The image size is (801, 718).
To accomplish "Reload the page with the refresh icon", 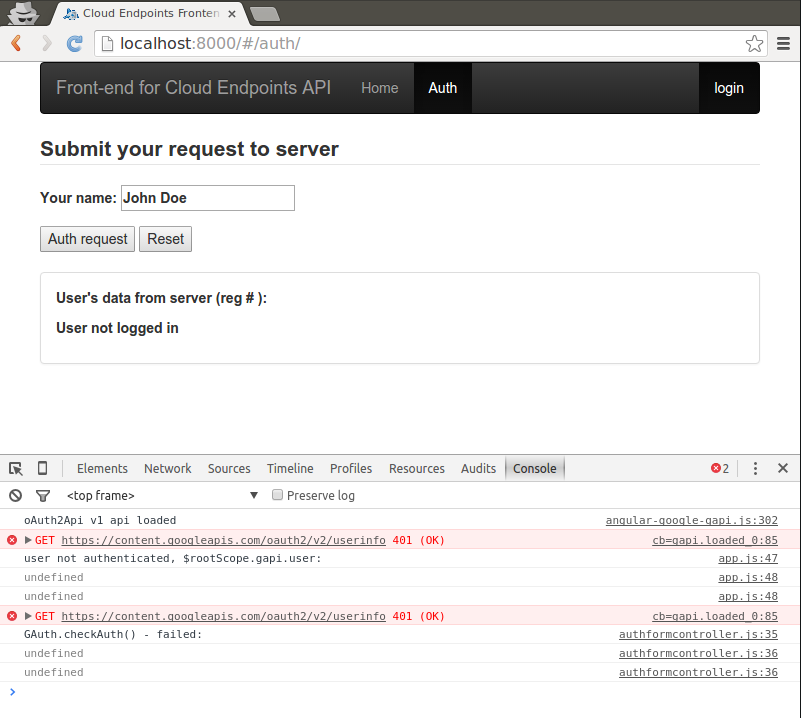I will tap(75, 43).
